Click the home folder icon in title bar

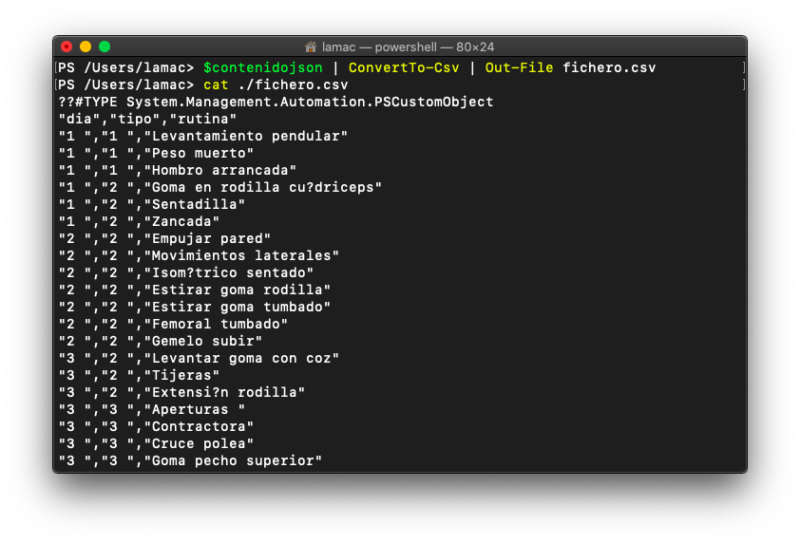click(x=311, y=47)
